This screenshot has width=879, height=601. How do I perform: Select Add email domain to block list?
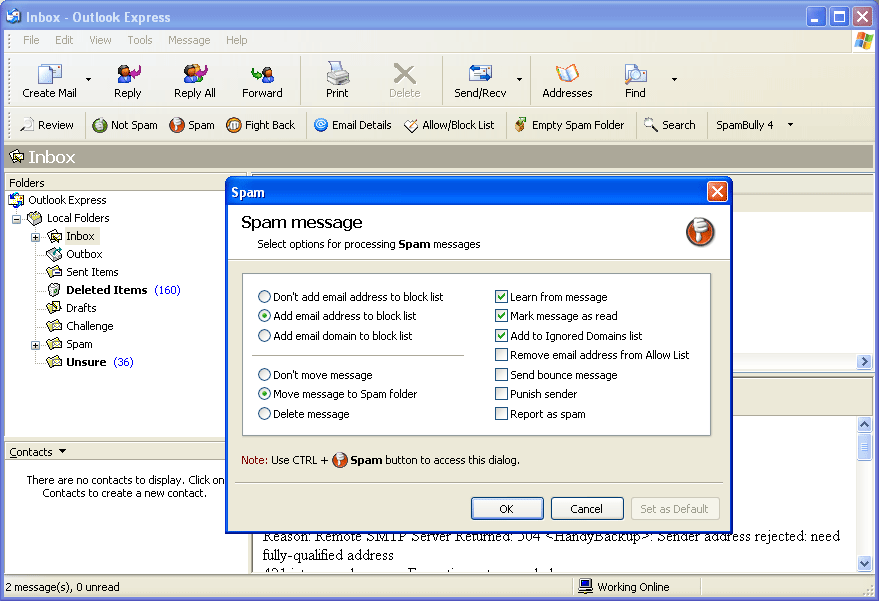click(264, 336)
